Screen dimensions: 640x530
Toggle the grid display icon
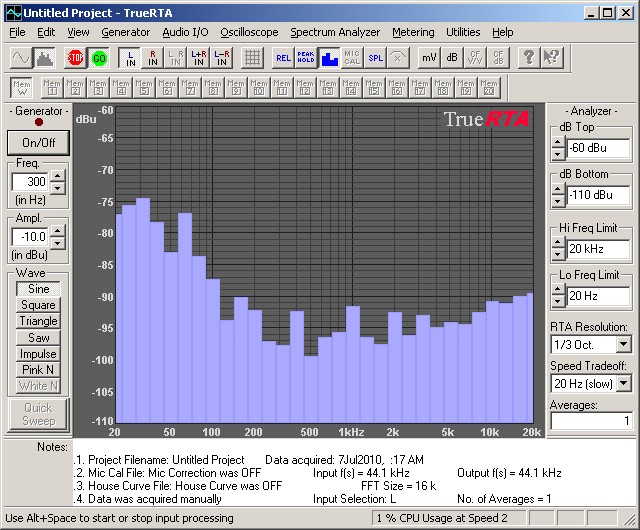[253, 57]
